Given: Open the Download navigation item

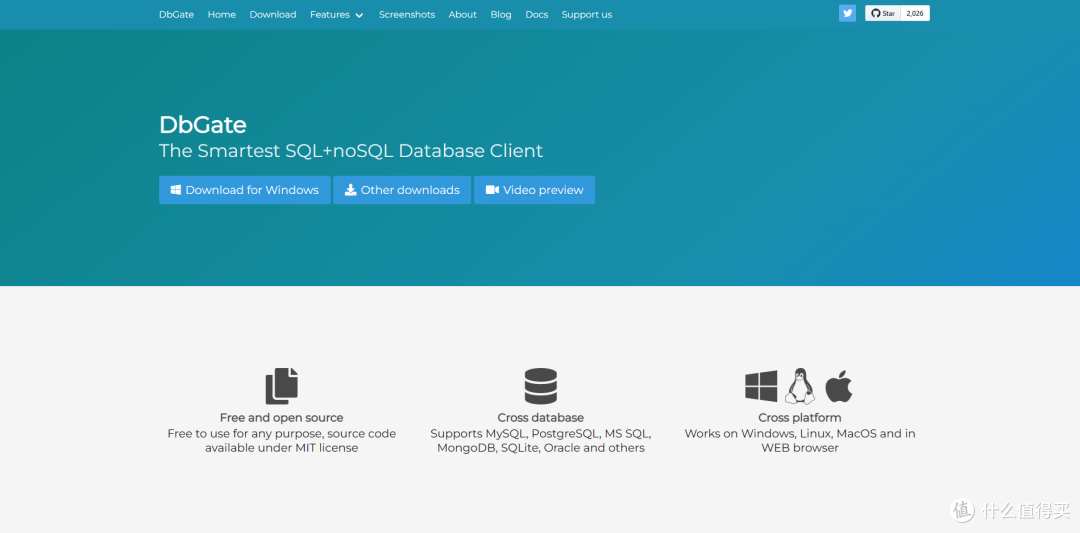Looking at the screenshot, I should pos(273,15).
